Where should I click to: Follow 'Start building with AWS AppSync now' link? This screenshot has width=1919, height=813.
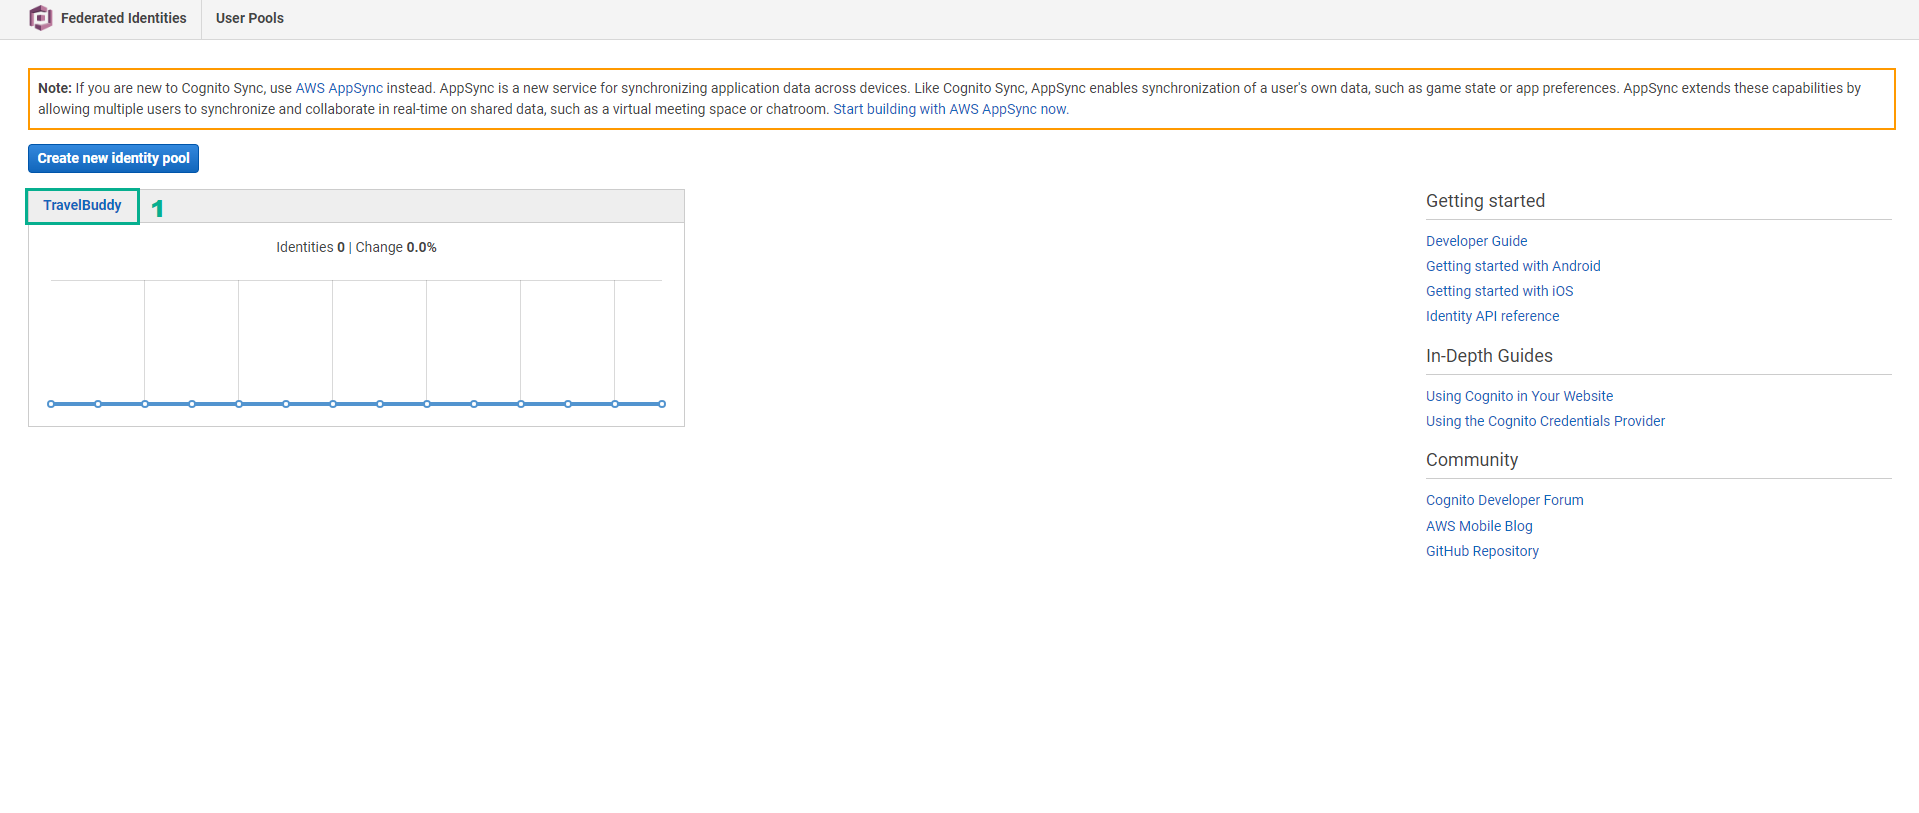tap(951, 109)
